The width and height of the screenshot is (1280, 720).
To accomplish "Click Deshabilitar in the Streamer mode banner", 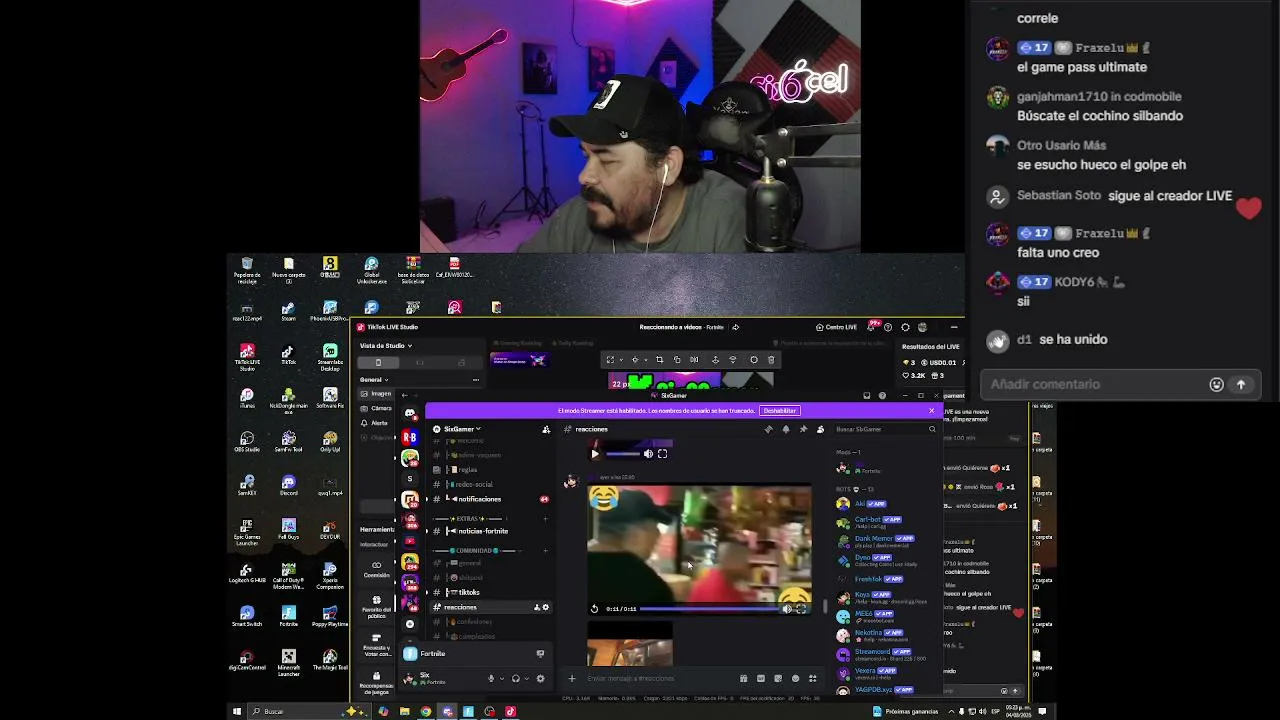I will [780, 411].
